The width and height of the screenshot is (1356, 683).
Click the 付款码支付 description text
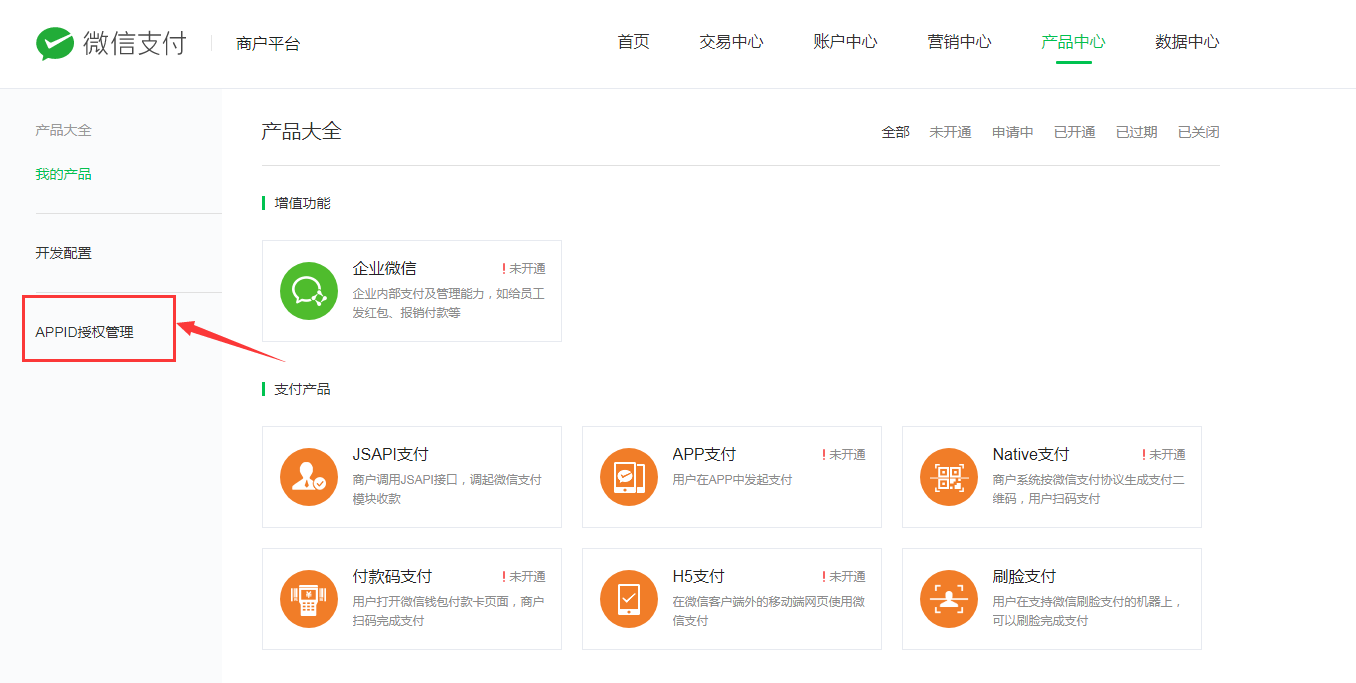[x=449, y=611]
